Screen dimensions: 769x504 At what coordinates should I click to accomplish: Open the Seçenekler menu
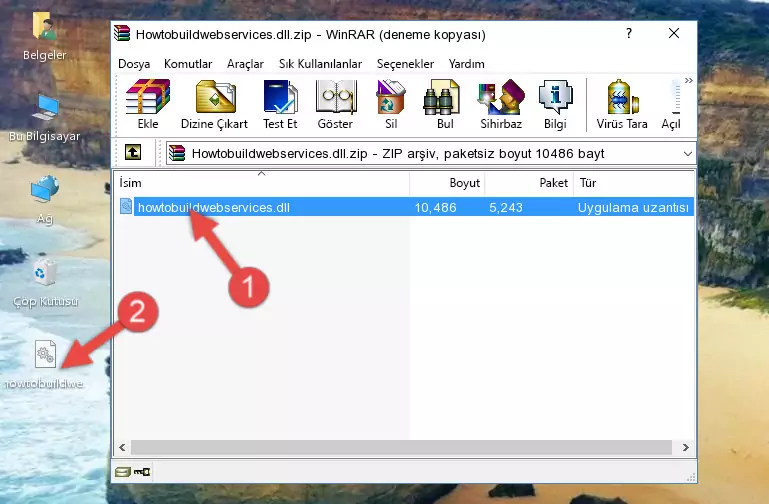[405, 64]
